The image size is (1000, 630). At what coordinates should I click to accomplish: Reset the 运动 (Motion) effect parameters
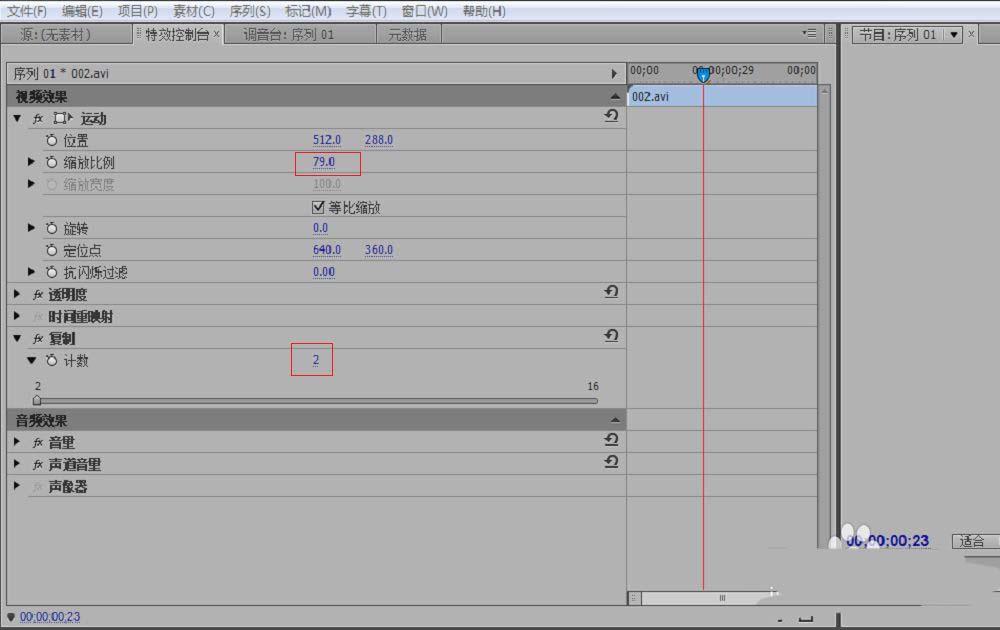click(x=611, y=116)
